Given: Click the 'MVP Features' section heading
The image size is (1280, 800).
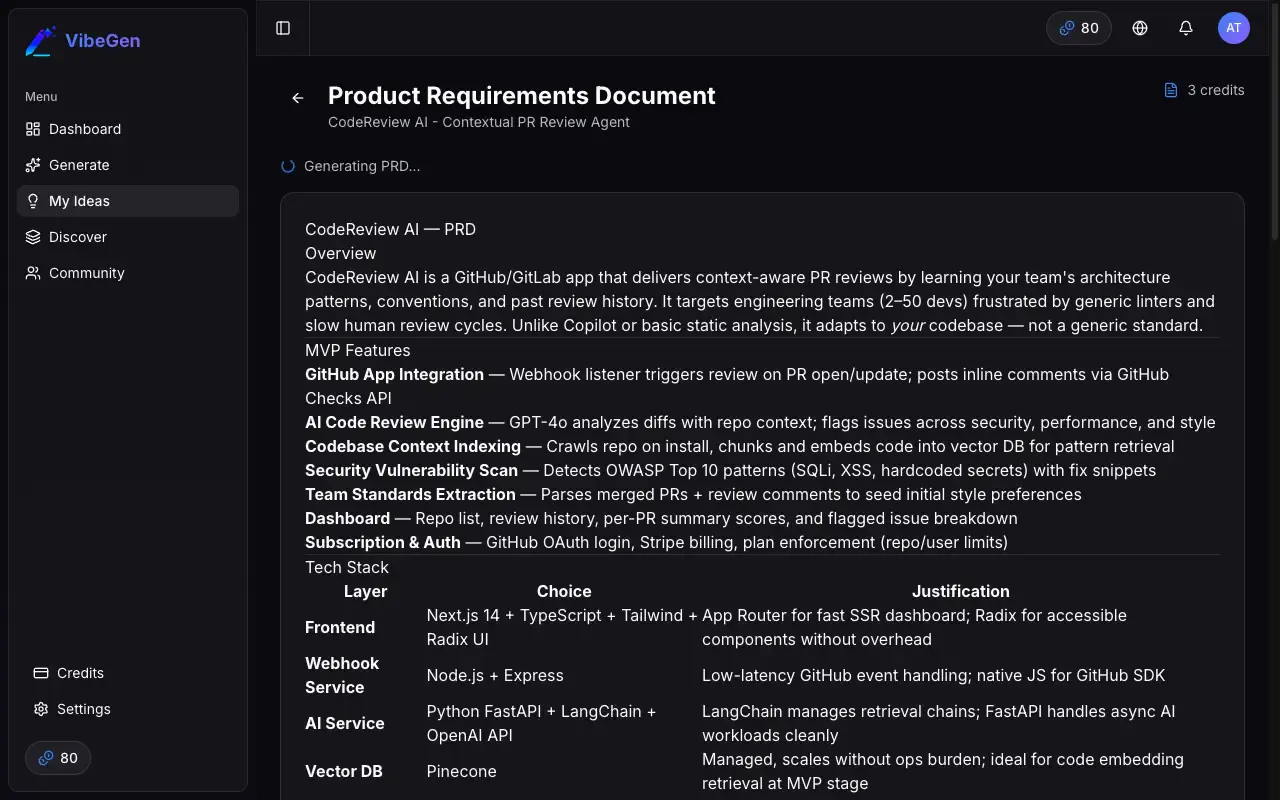Looking at the screenshot, I should (x=358, y=350).
